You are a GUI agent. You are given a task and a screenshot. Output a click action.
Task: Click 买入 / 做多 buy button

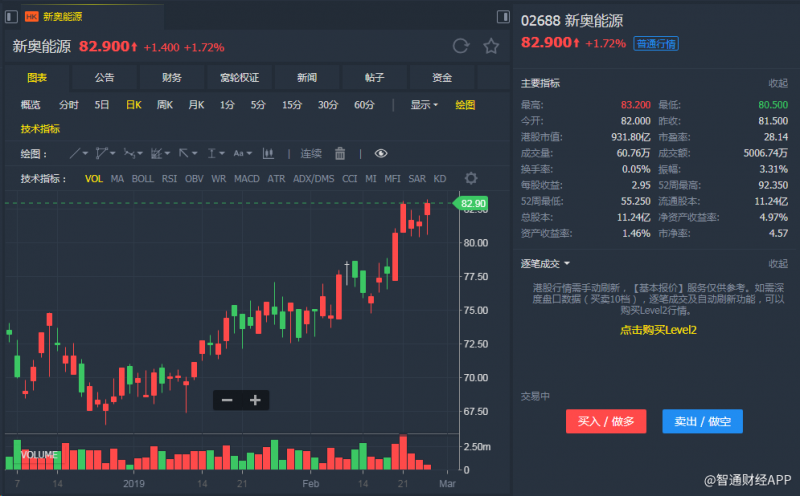point(607,421)
